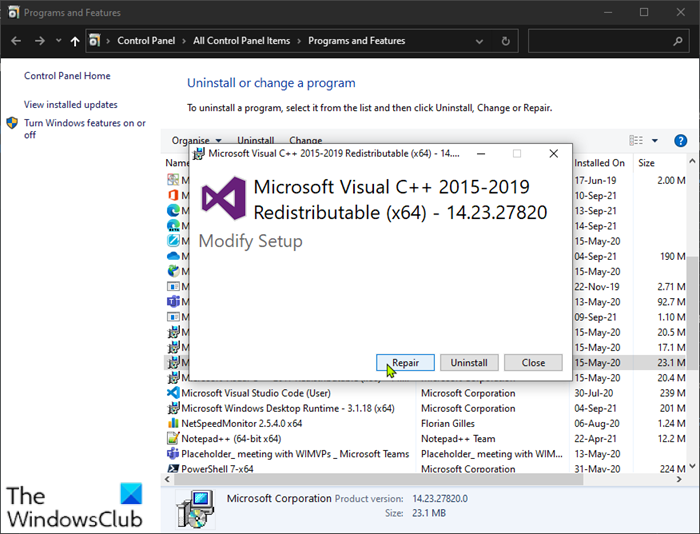This screenshot has height=534, width=700.
Task: Select Placeholder_ meeting with WIMVPs entry
Action: (x=425, y=454)
